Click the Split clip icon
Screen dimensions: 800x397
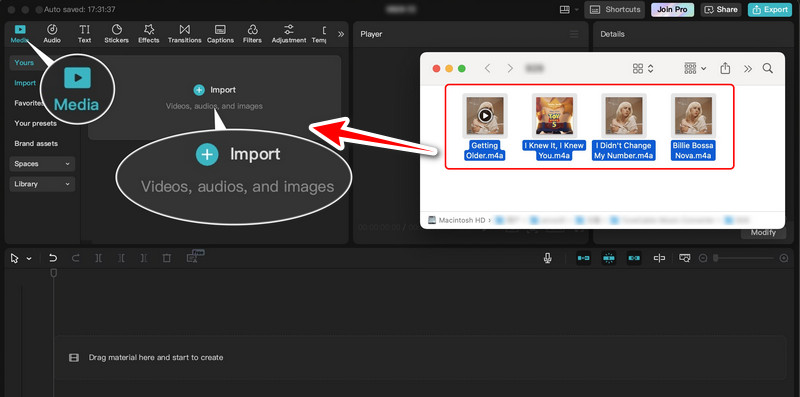click(98, 258)
